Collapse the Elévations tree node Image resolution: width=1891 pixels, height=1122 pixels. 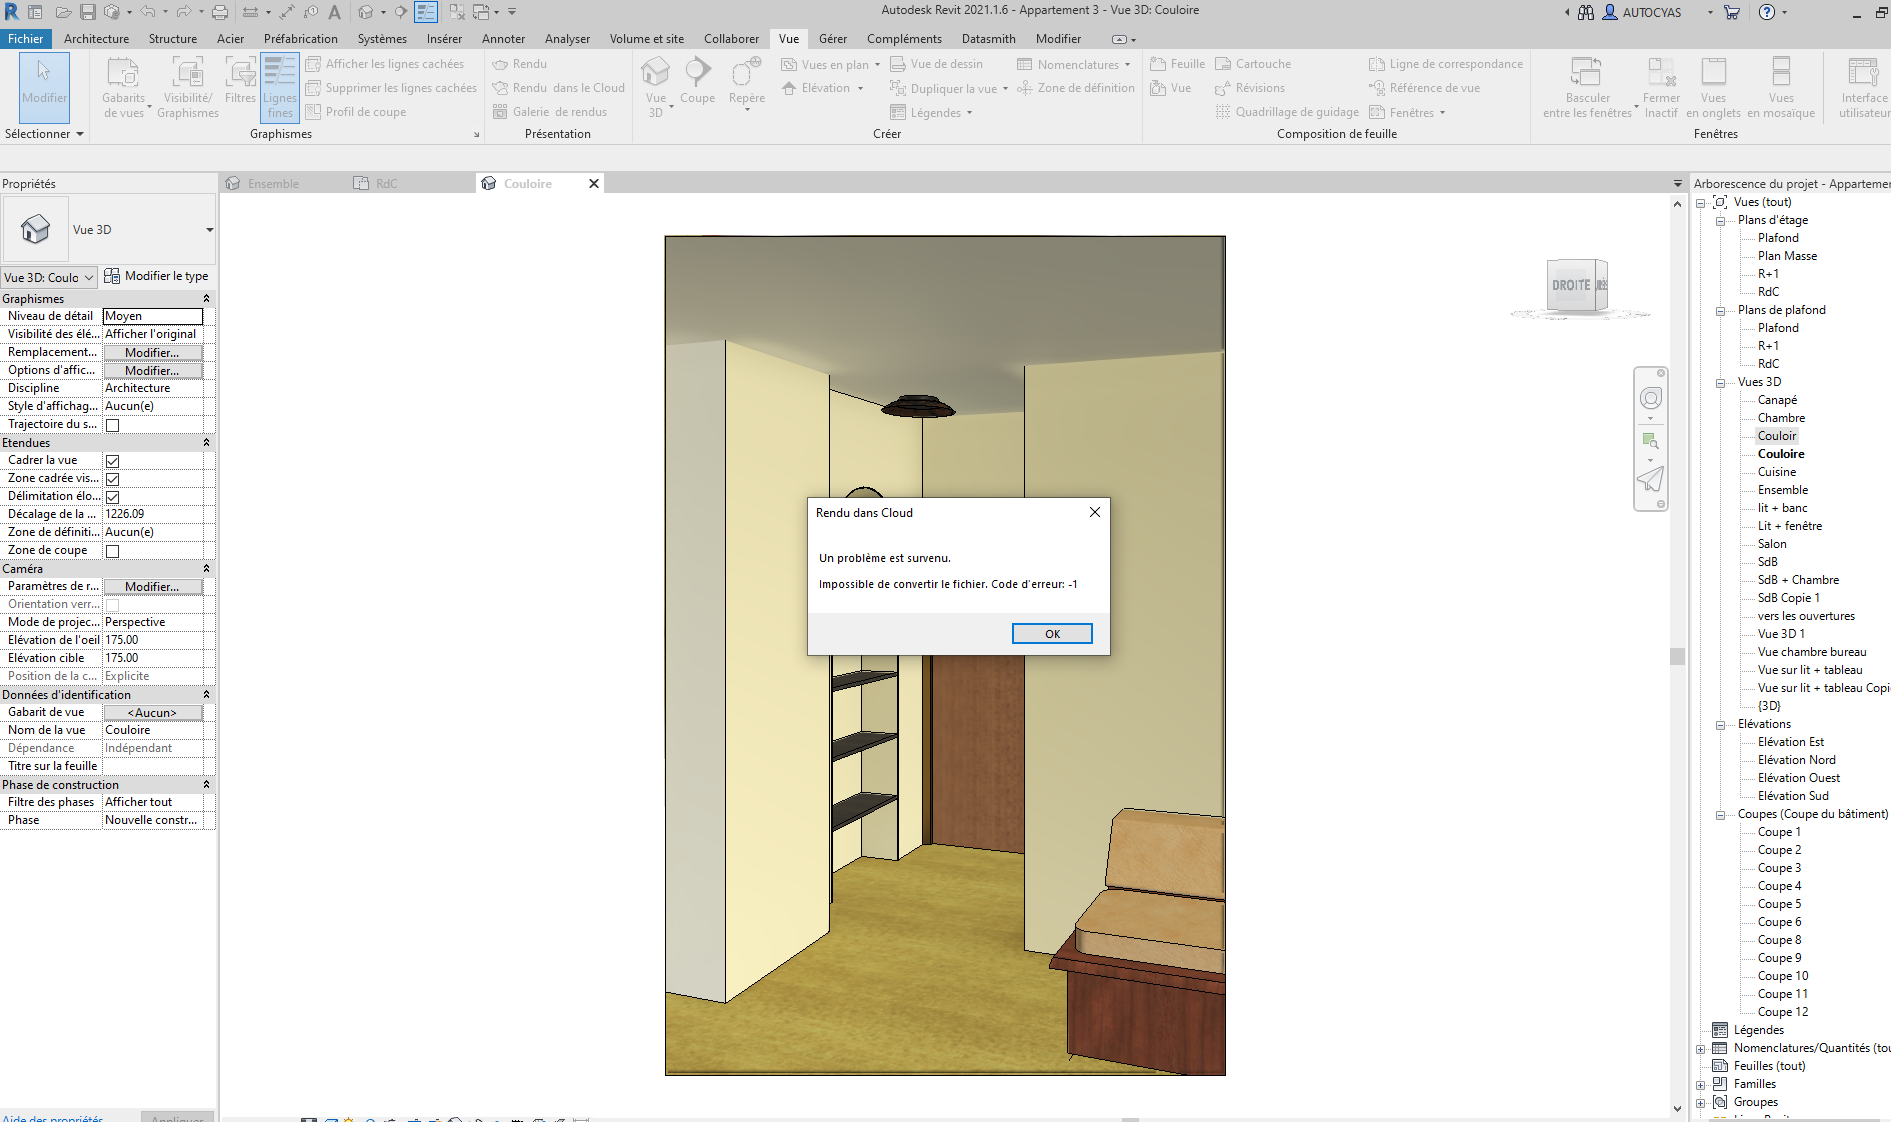[x=1720, y=724]
